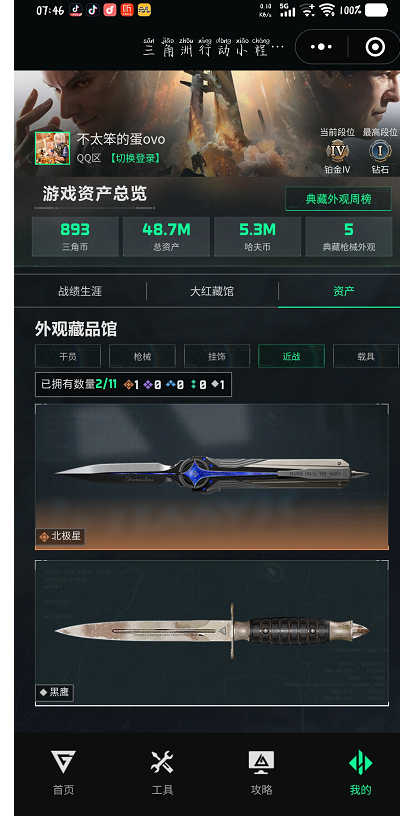400x816 pixels.
Task: Select the 近战 melee filter
Action: coord(291,356)
